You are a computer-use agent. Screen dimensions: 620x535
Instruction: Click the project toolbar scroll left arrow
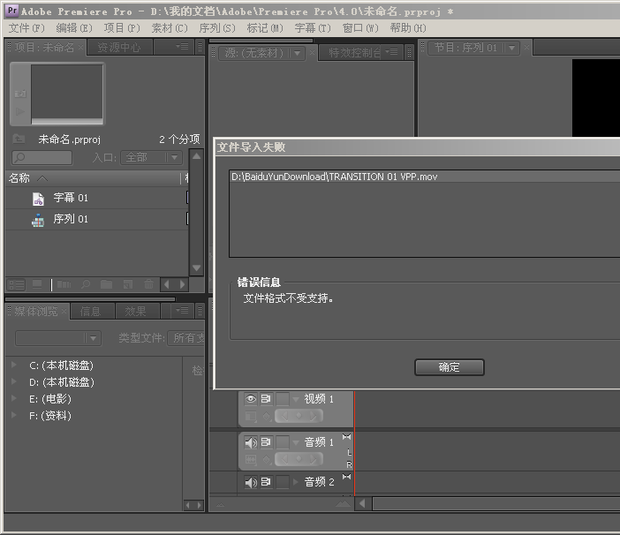point(166,285)
